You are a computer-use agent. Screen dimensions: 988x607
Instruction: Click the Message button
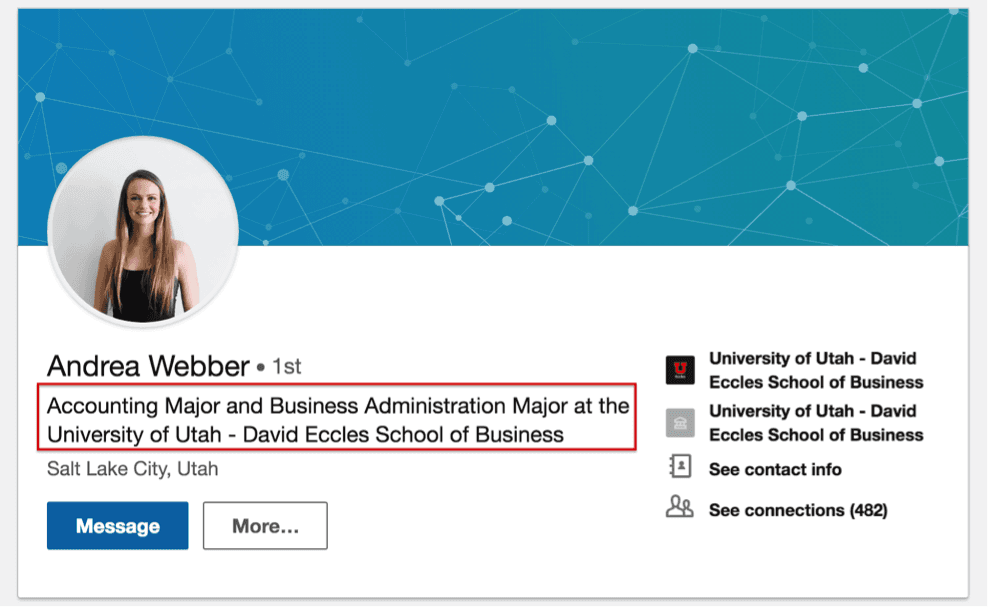117,526
